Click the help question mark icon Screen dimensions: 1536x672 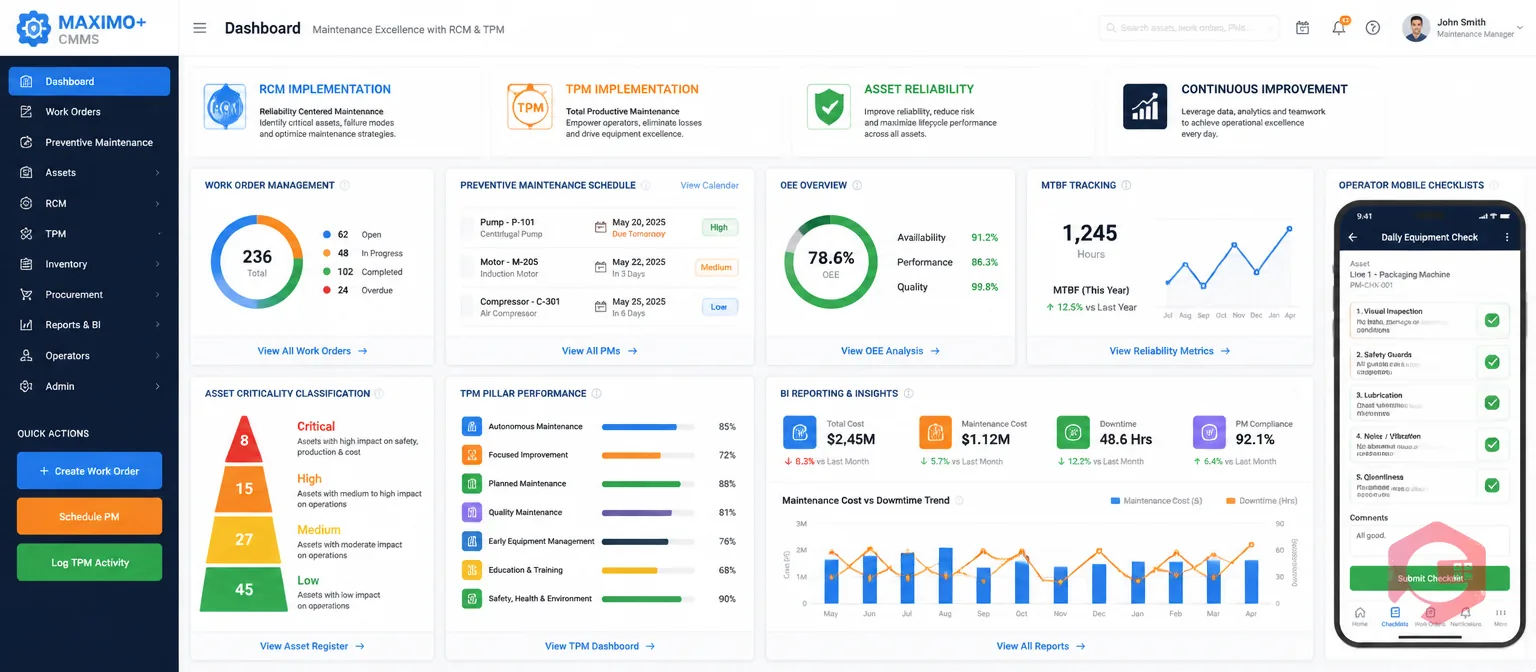click(x=1373, y=28)
